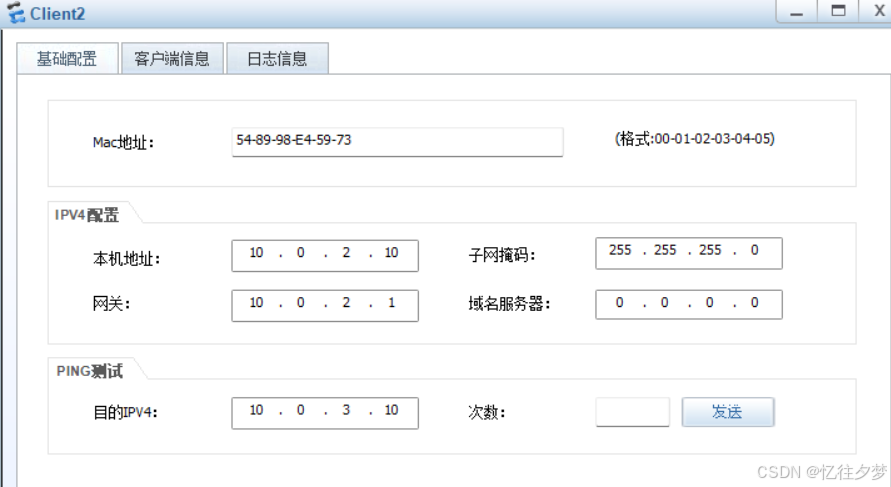Click the 域名服务器 input field
The width and height of the screenshot is (891, 487).
(x=689, y=304)
